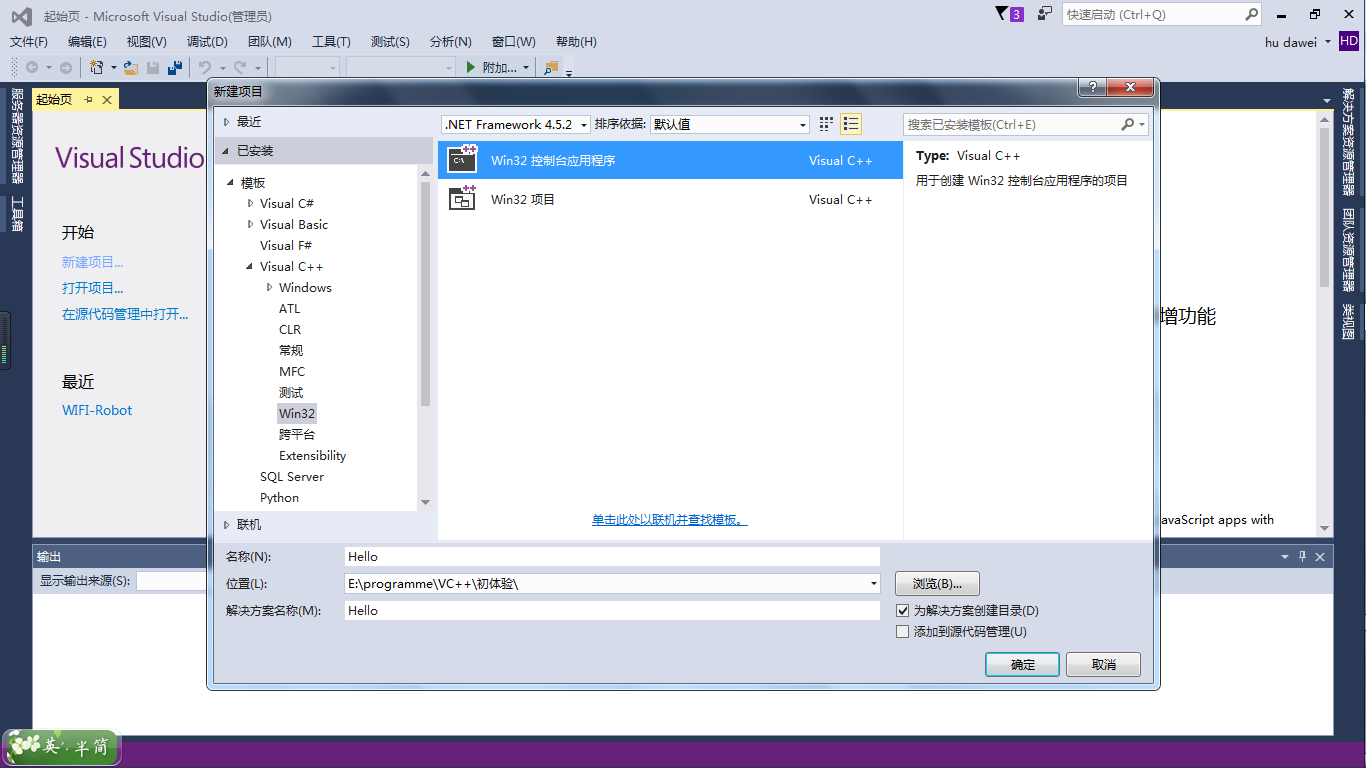
Task: Click the green Attach play button
Action: (x=471, y=67)
